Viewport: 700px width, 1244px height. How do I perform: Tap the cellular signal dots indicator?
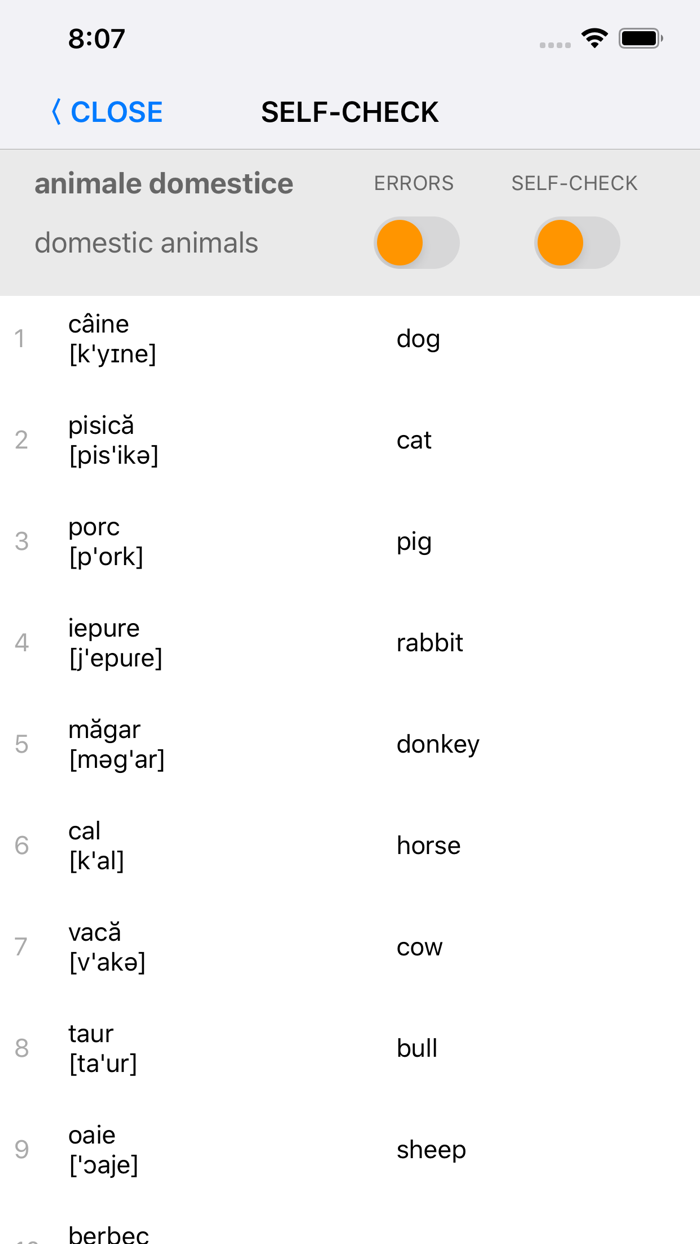point(554,43)
